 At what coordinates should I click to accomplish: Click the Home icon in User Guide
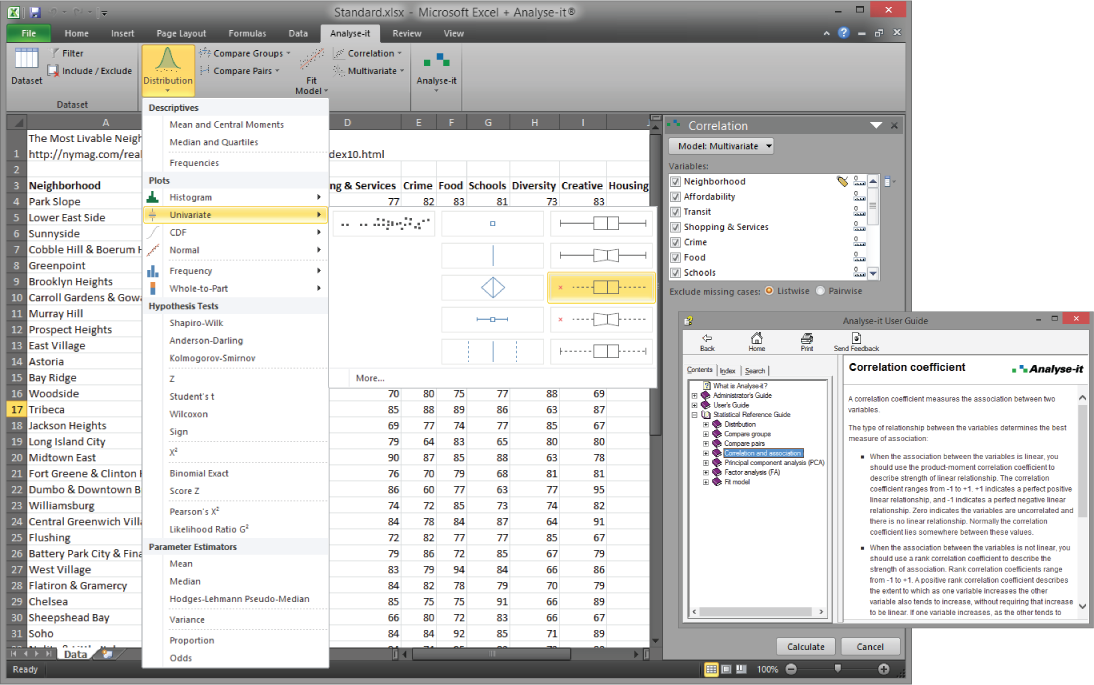[x=757, y=340]
